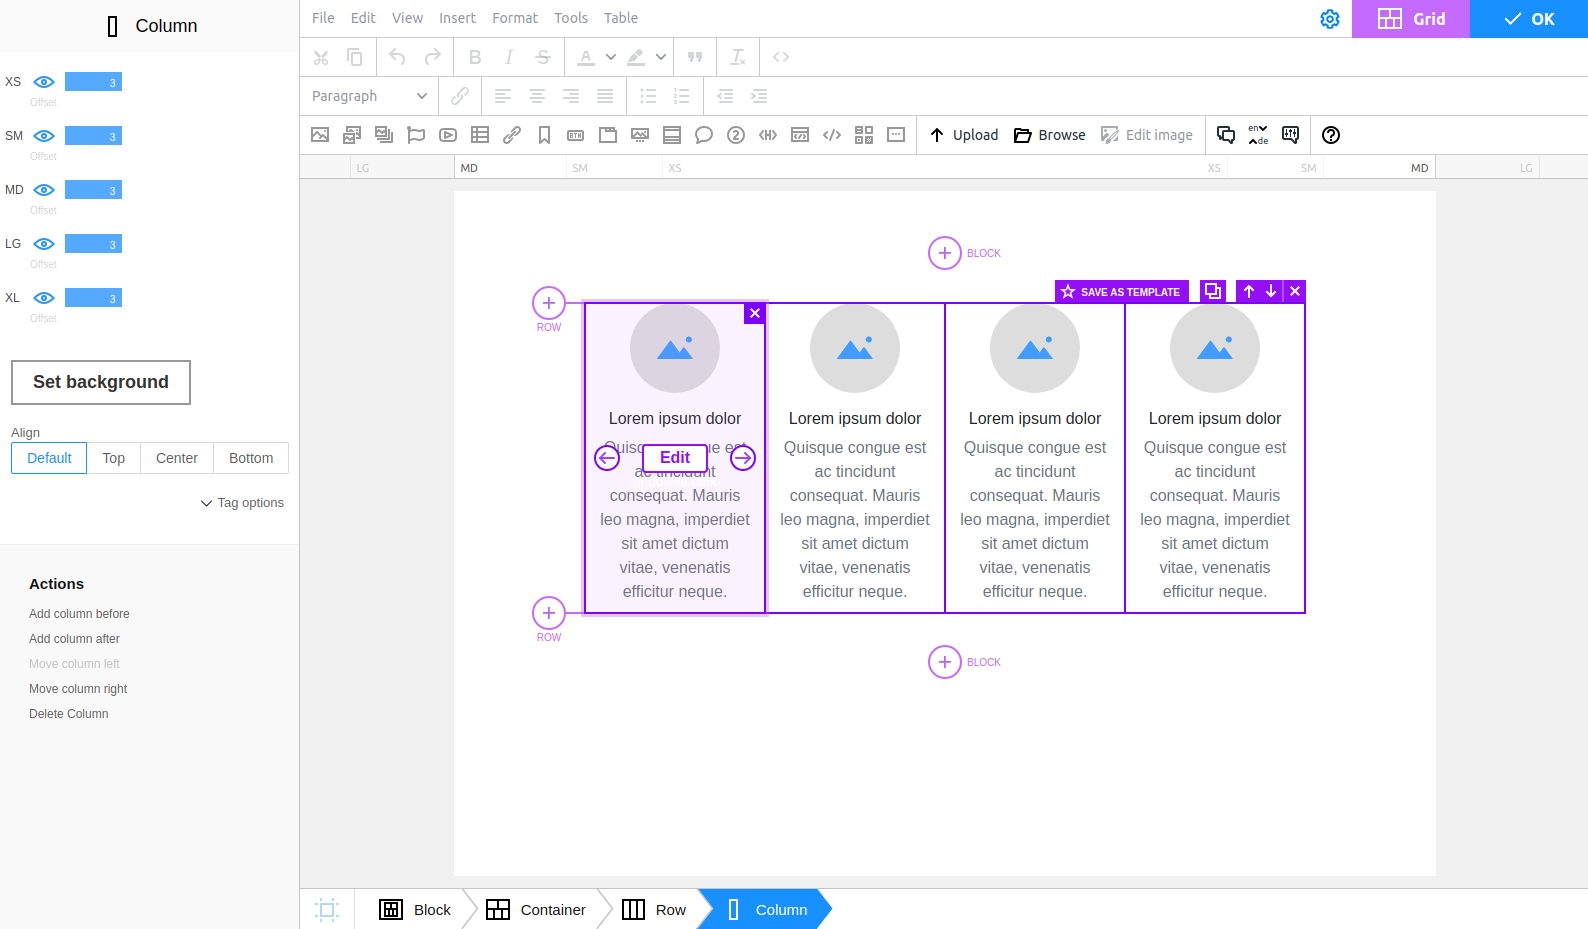
Task: Adjust the XS column width slider
Action: point(93,82)
